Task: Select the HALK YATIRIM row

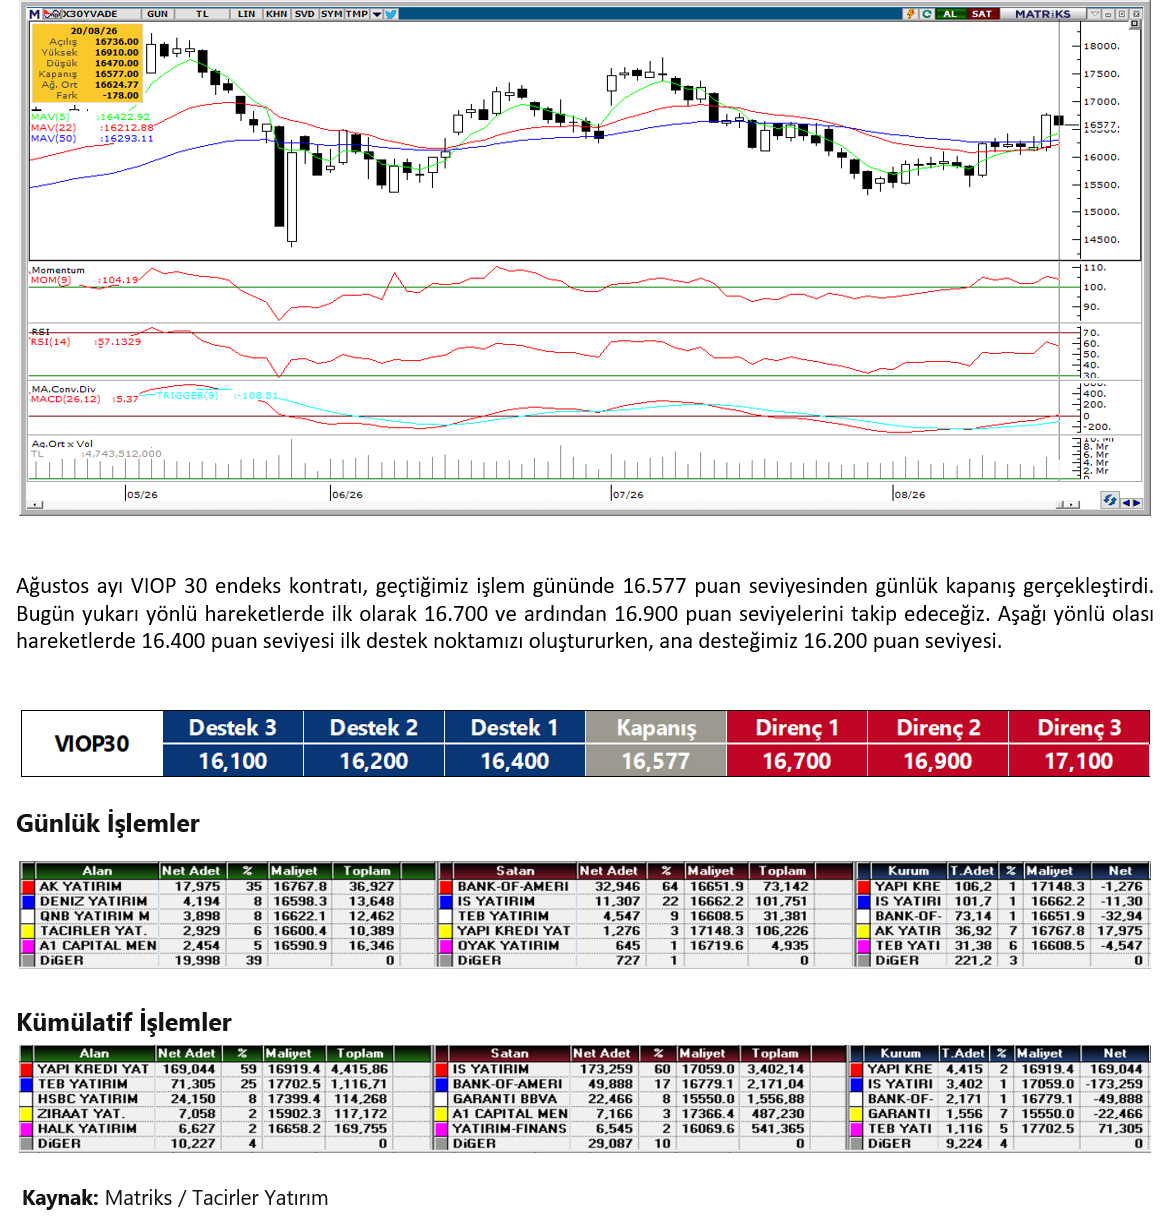Action: coord(225,1128)
